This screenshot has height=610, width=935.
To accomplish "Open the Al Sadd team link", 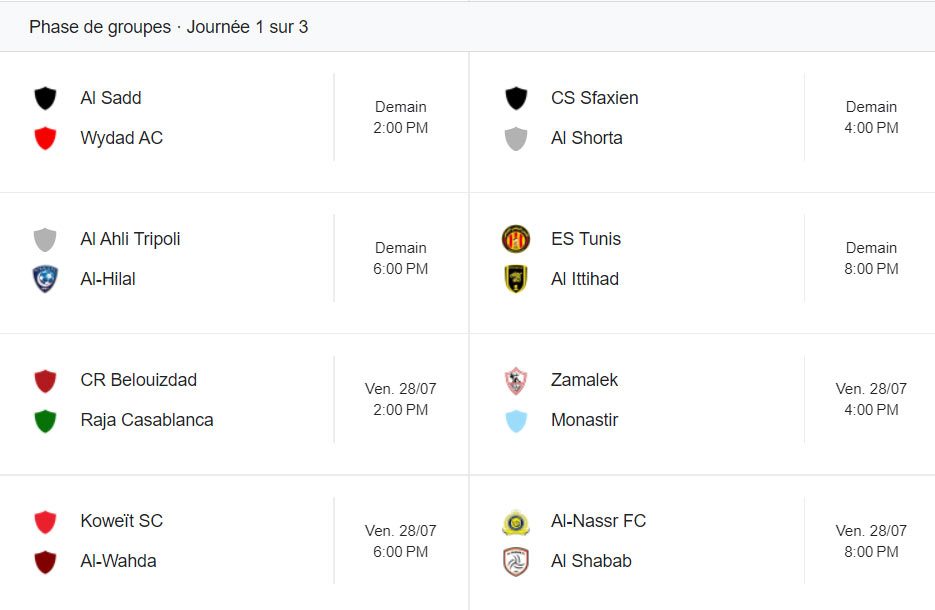I will 111,98.
